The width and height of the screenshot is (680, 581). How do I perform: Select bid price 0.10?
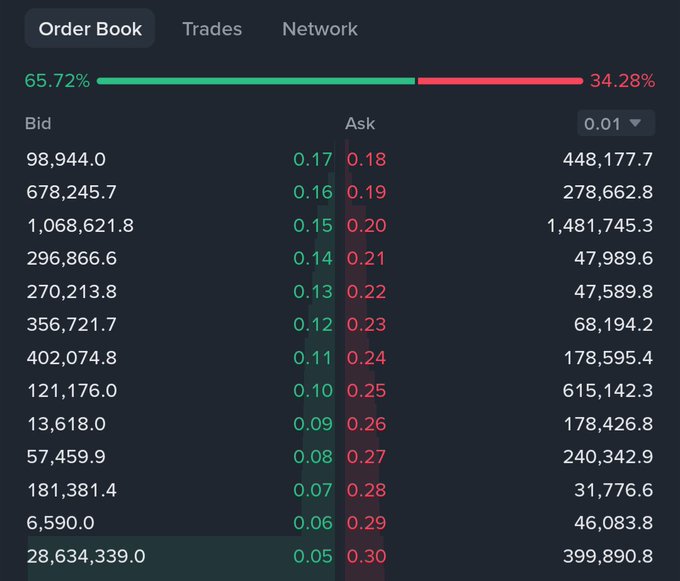click(313, 391)
